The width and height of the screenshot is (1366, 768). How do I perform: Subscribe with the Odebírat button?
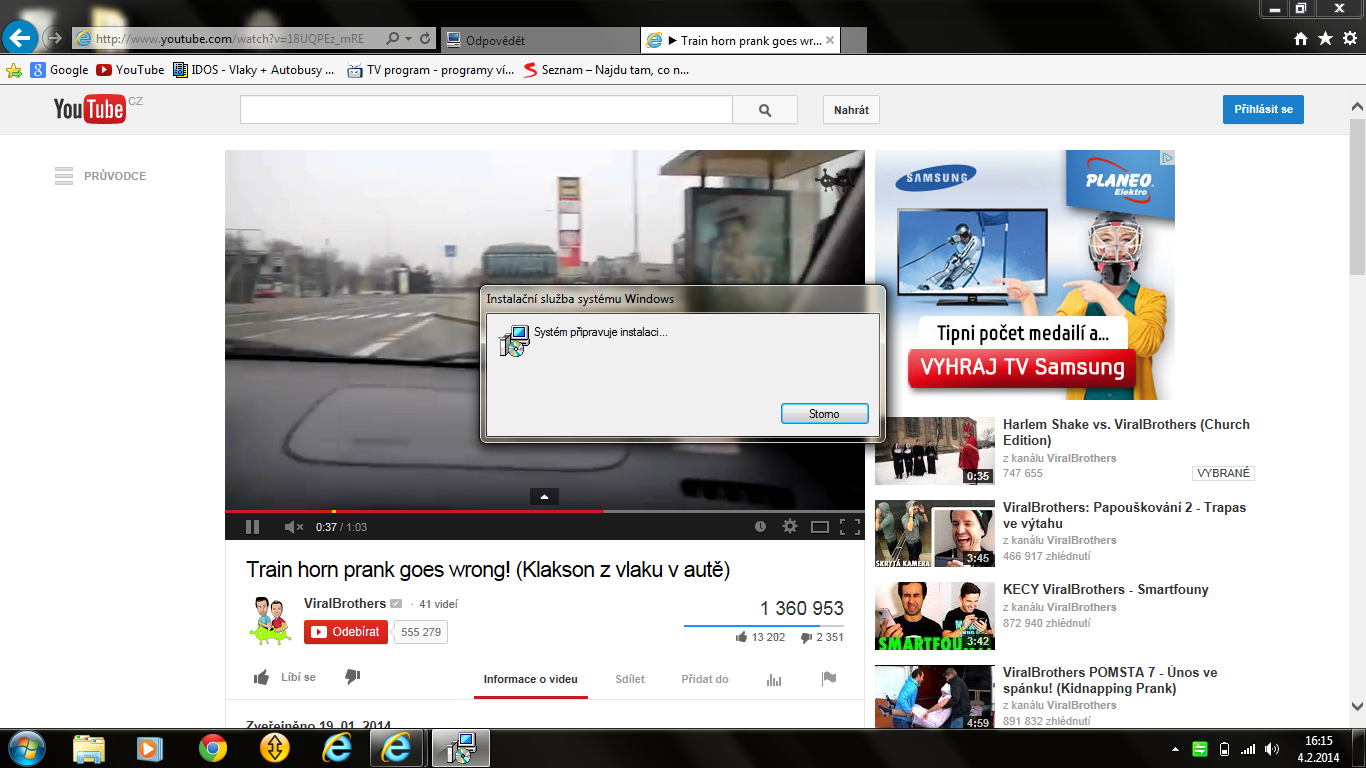click(346, 632)
